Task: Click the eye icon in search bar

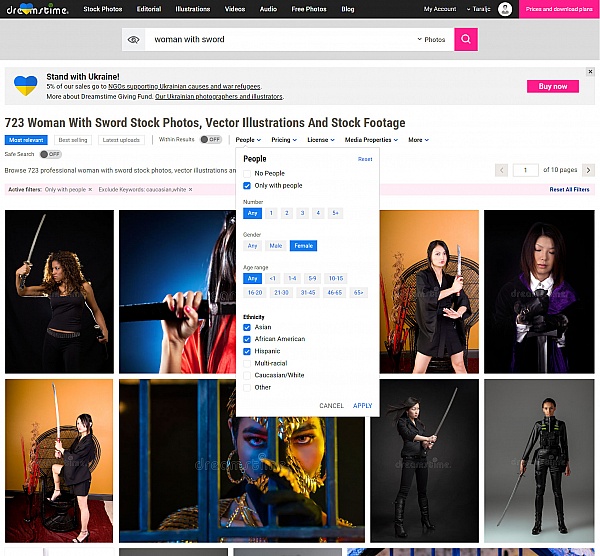Action: [134, 40]
